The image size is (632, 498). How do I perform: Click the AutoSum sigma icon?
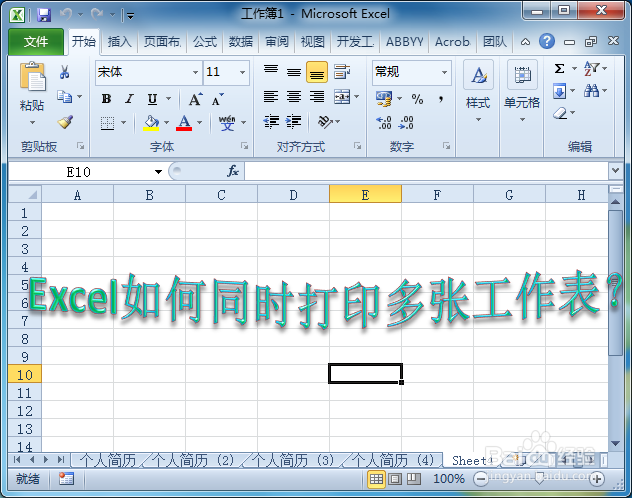click(x=559, y=69)
